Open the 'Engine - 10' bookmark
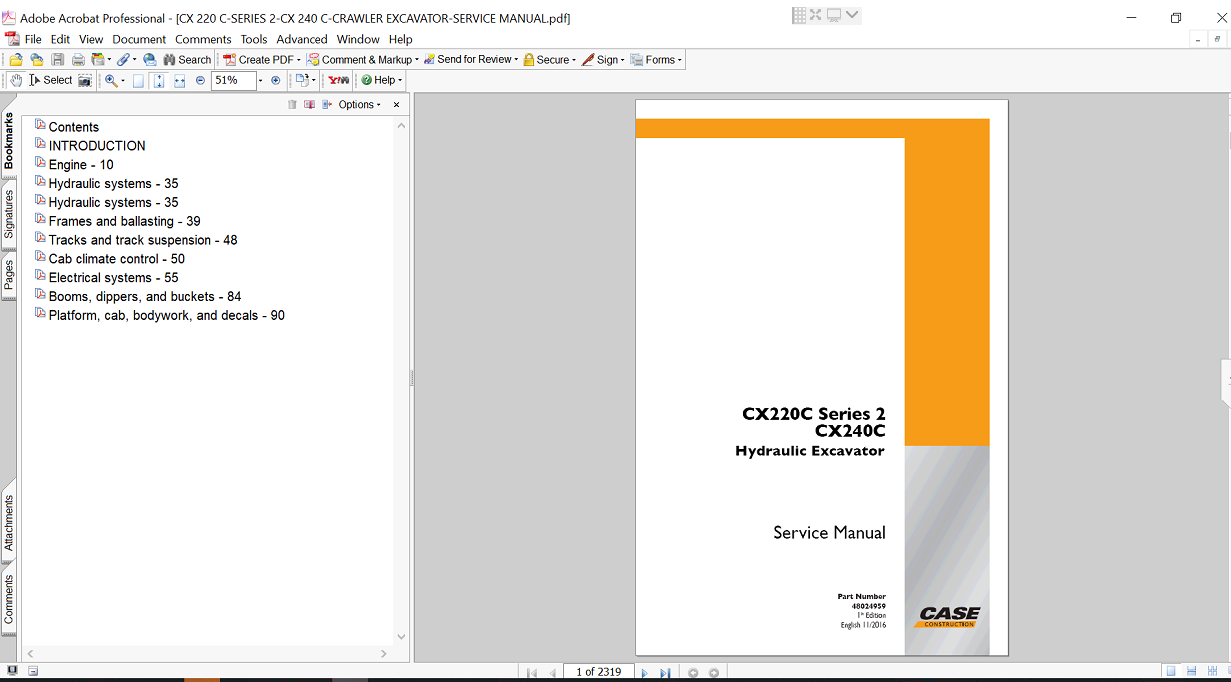The height and width of the screenshot is (682, 1231). (81, 164)
